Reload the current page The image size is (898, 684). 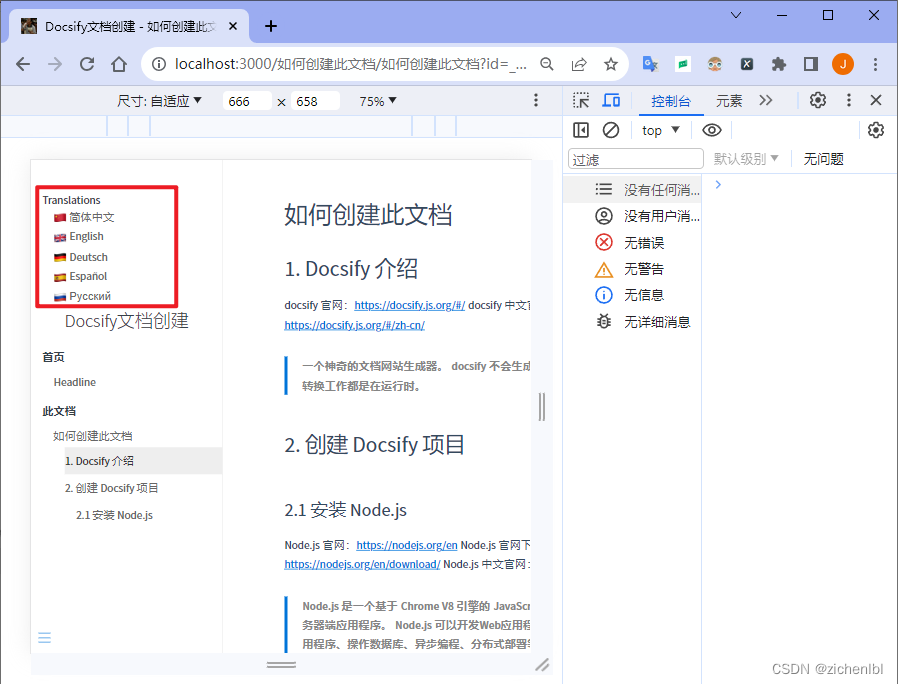click(87, 64)
